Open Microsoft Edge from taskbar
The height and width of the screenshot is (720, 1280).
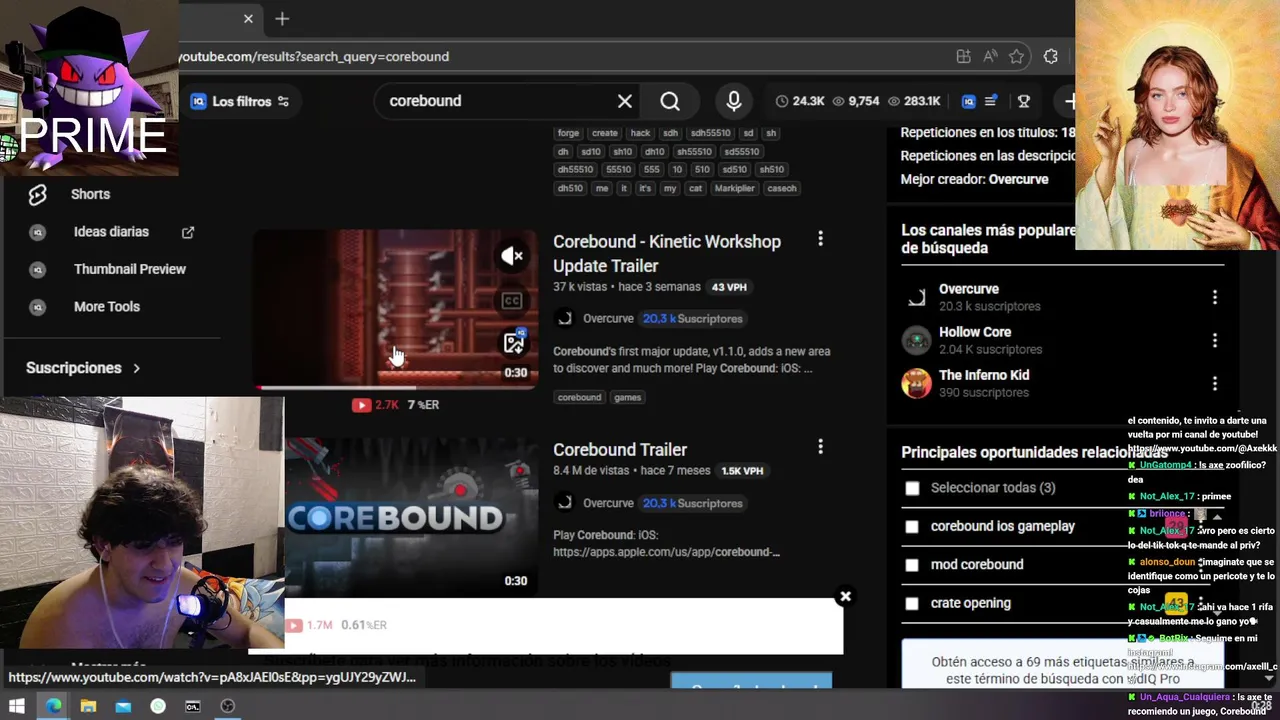click(x=53, y=706)
